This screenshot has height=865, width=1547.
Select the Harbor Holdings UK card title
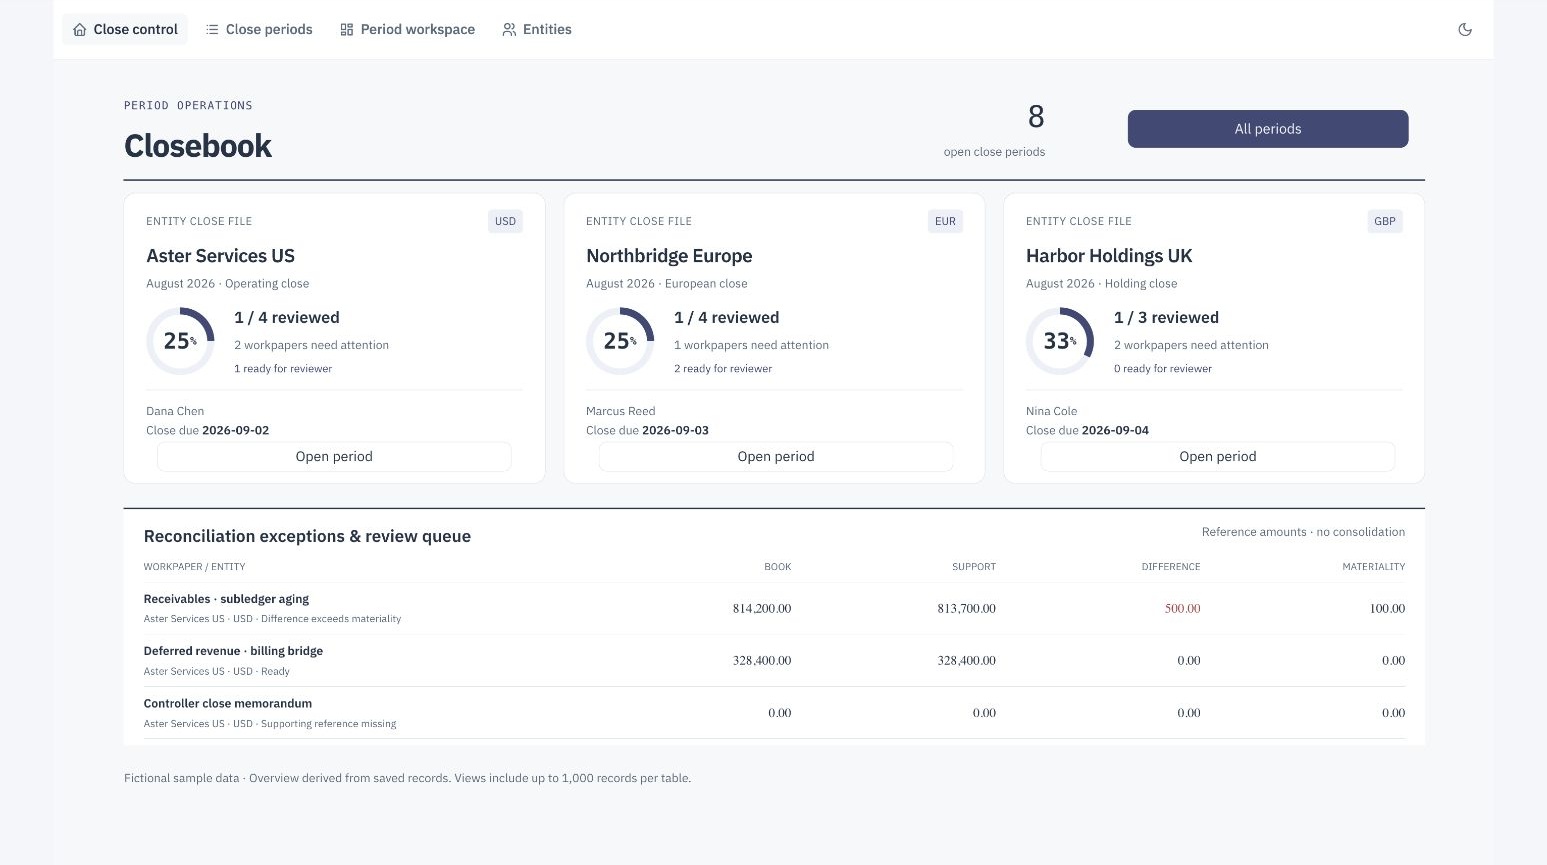1109,256
